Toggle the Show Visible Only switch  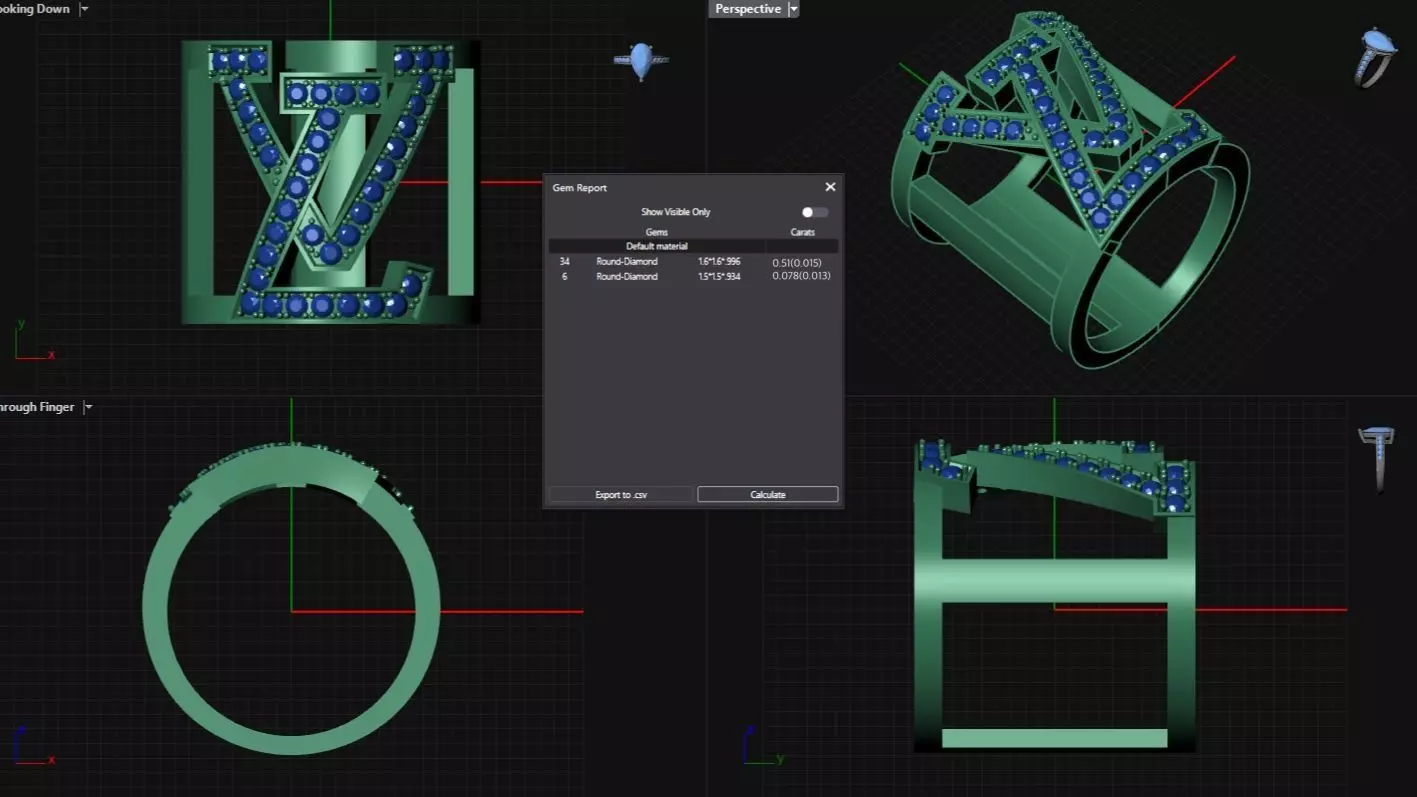[x=815, y=212]
